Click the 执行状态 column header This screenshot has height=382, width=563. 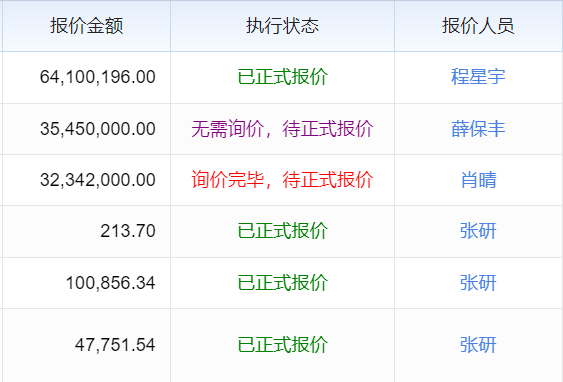pos(283,26)
